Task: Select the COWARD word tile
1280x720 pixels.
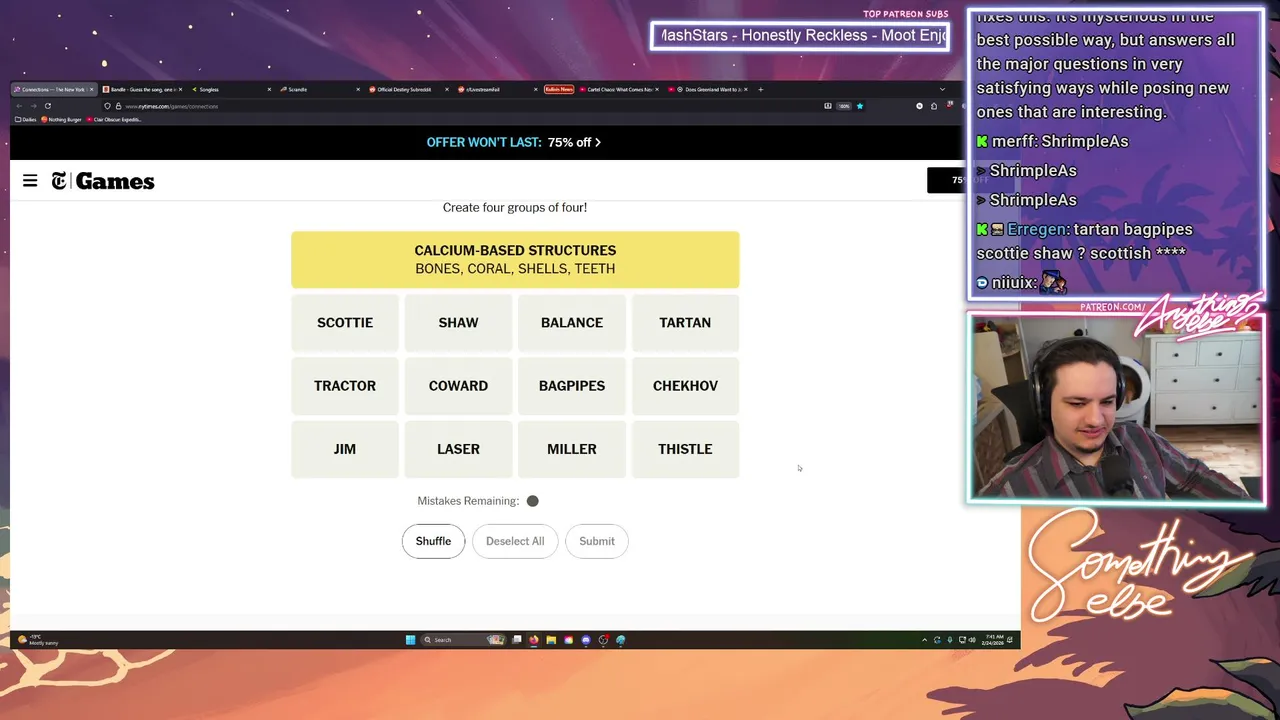Action: pyautogui.click(x=458, y=386)
